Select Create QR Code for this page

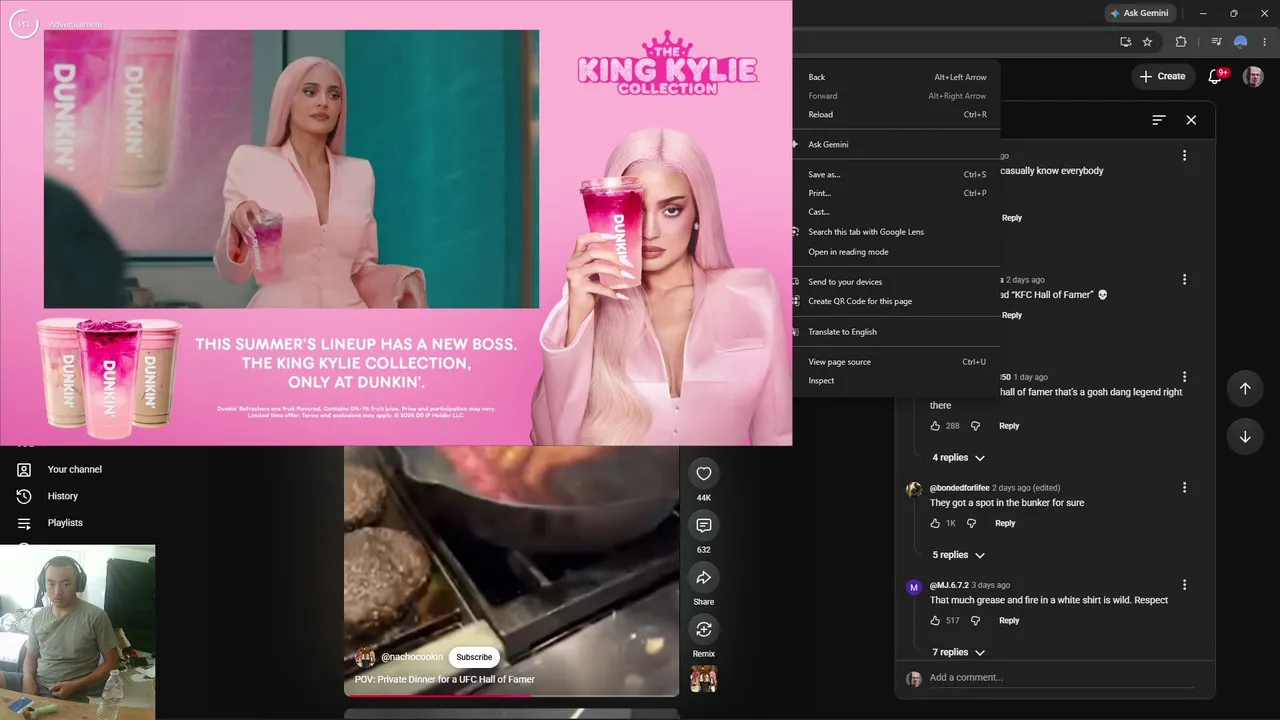pyautogui.click(x=896, y=301)
